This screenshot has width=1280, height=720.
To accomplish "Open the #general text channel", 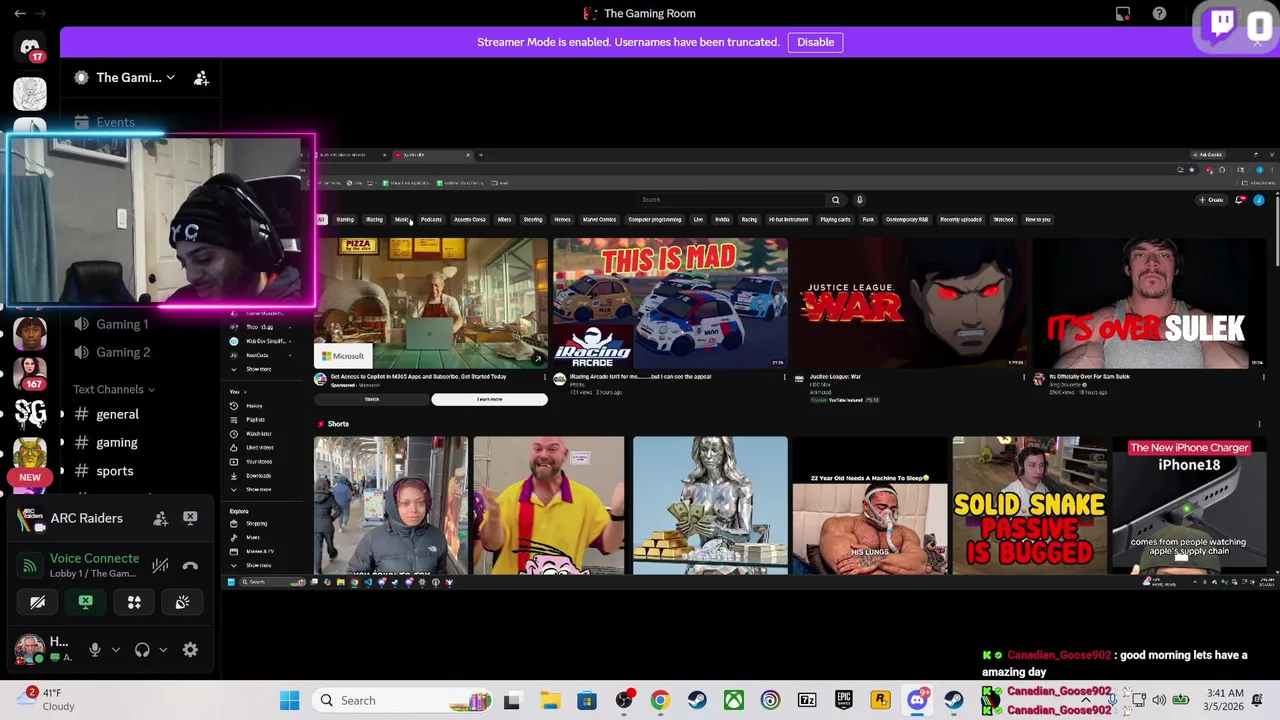I will (x=117, y=414).
